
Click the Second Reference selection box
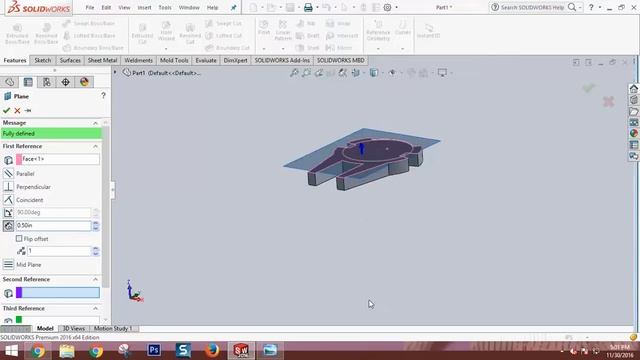tap(58, 293)
